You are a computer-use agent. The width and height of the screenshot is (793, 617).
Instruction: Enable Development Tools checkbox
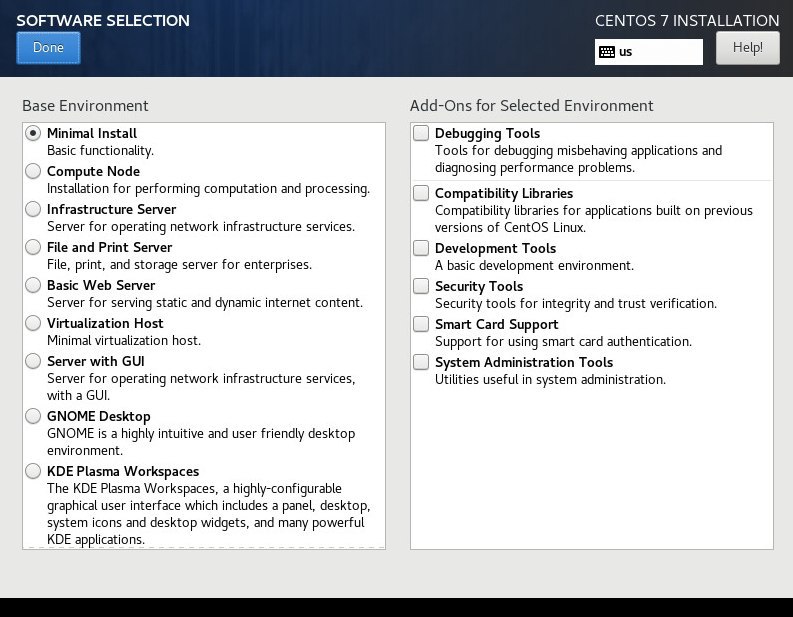(x=421, y=248)
